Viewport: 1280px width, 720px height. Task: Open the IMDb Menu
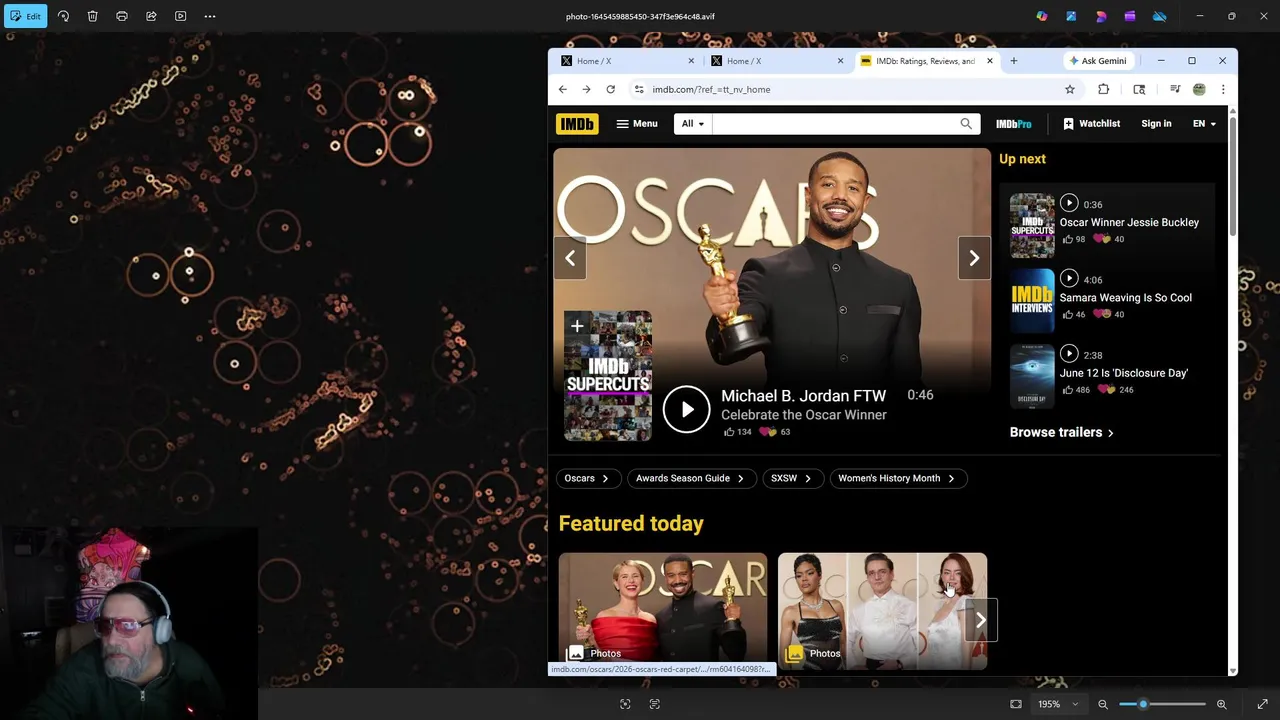click(637, 124)
